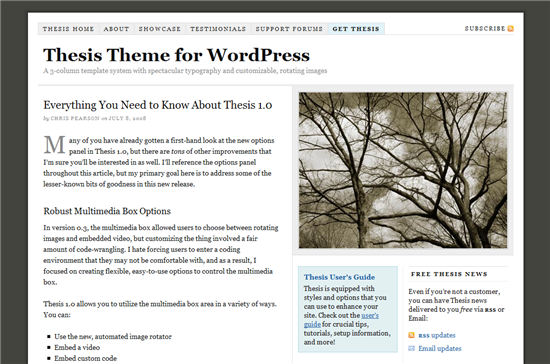Click the post date July 8, 2008

click(127, 118)
